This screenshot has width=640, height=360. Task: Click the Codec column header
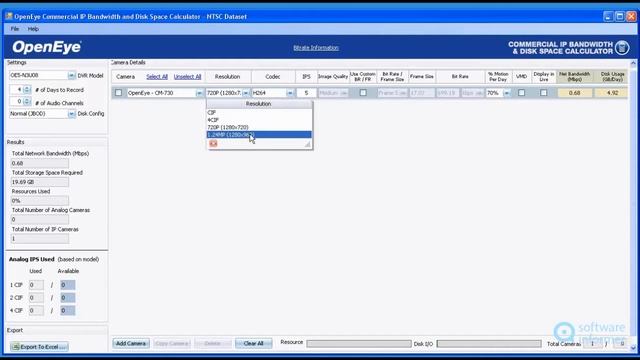click(273, 77)
